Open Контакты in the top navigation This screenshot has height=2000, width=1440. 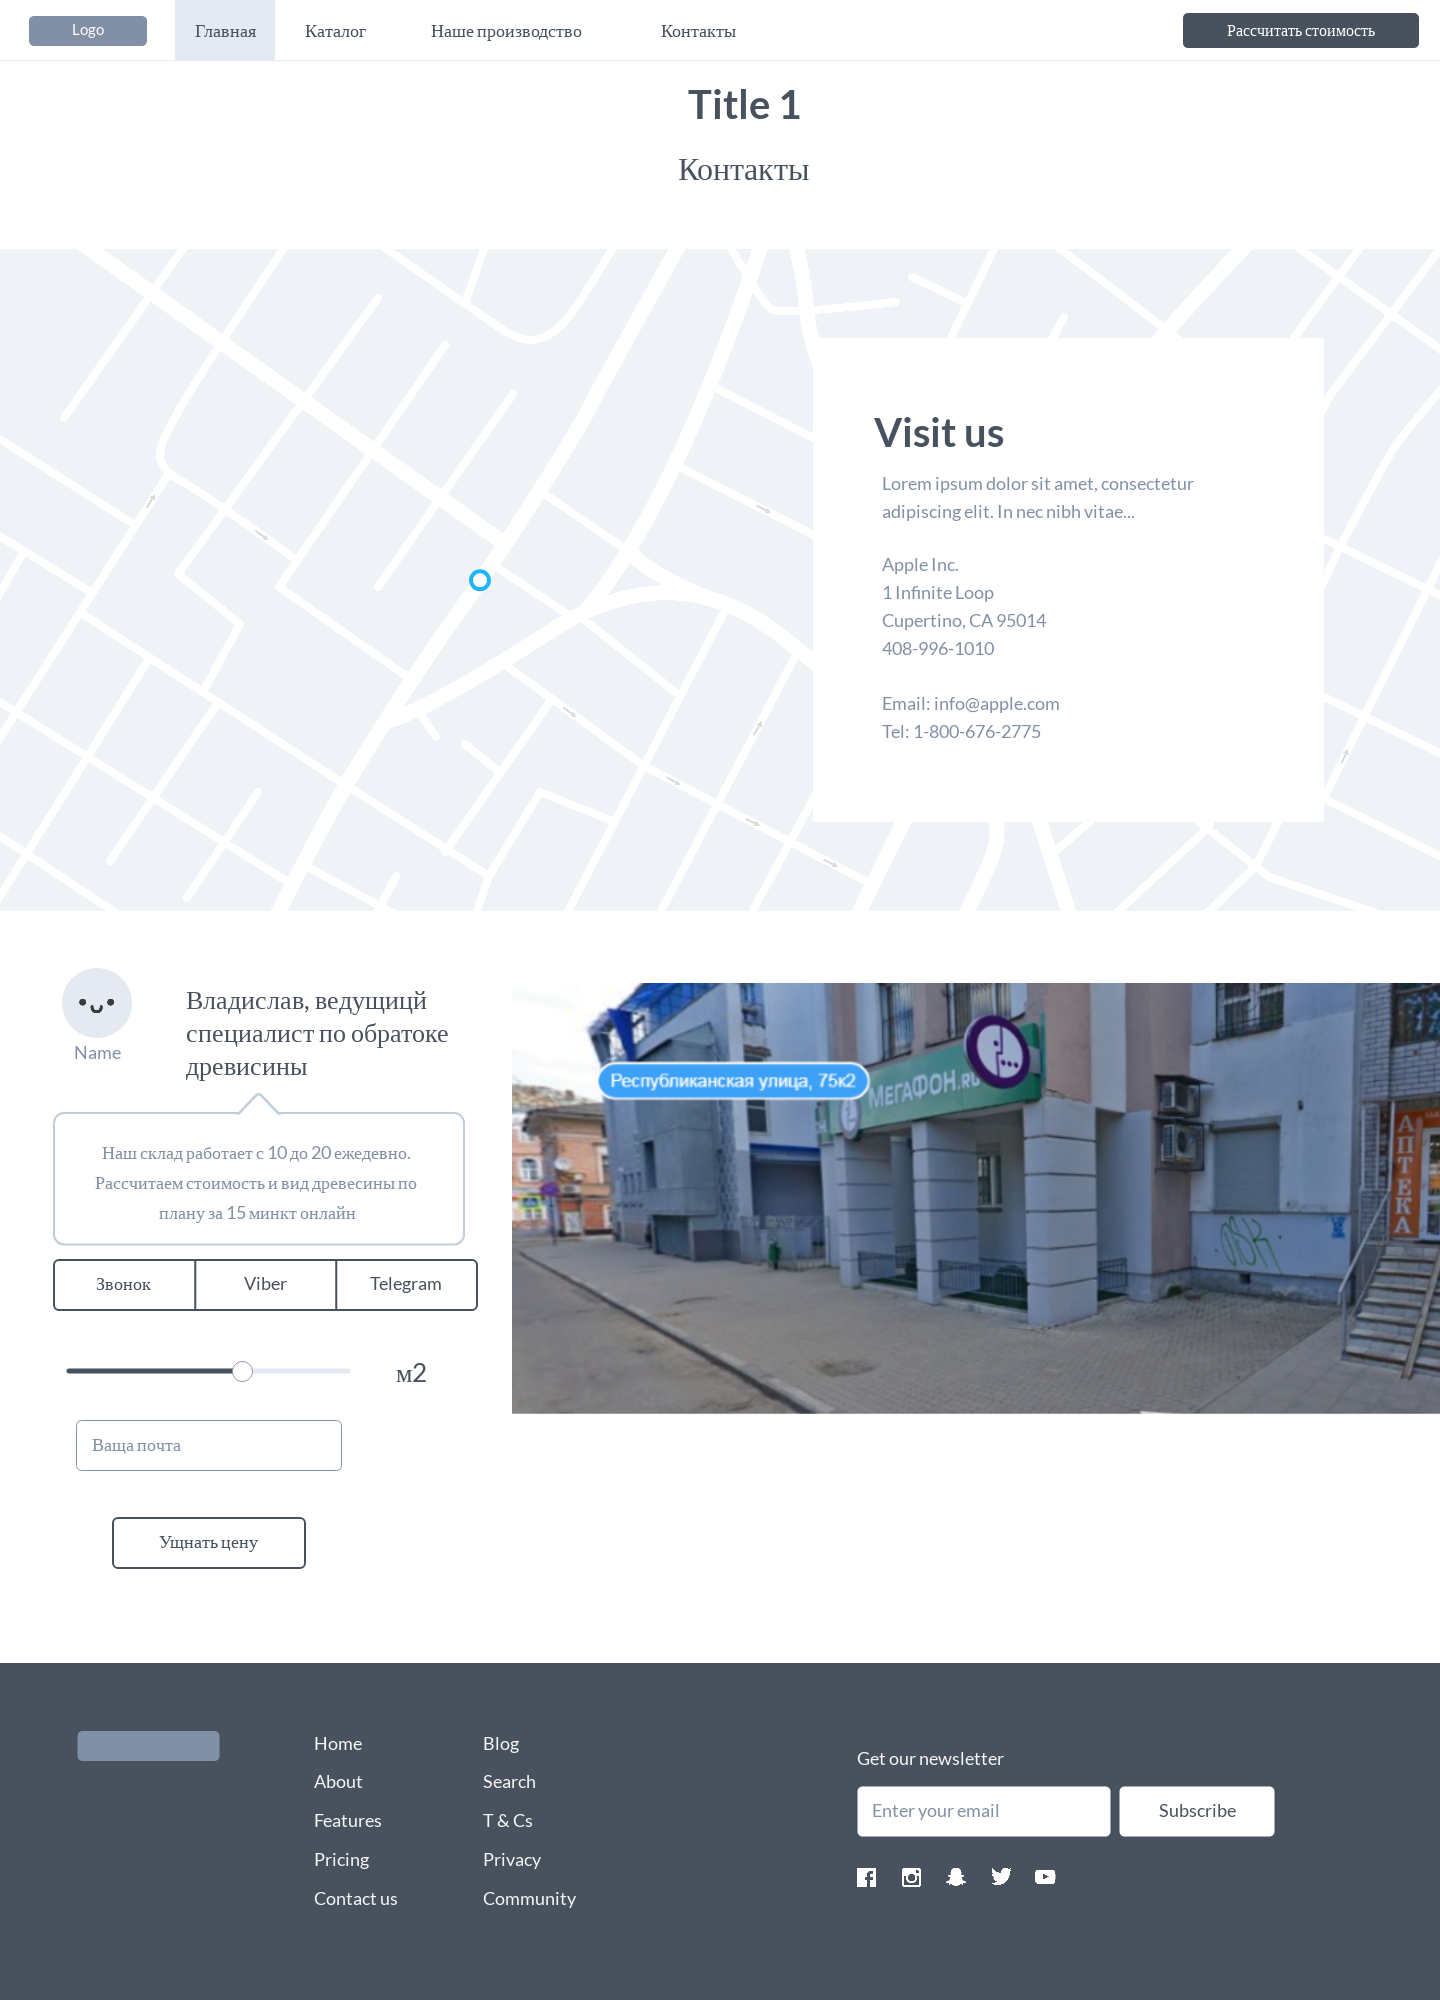pos(698,31)
